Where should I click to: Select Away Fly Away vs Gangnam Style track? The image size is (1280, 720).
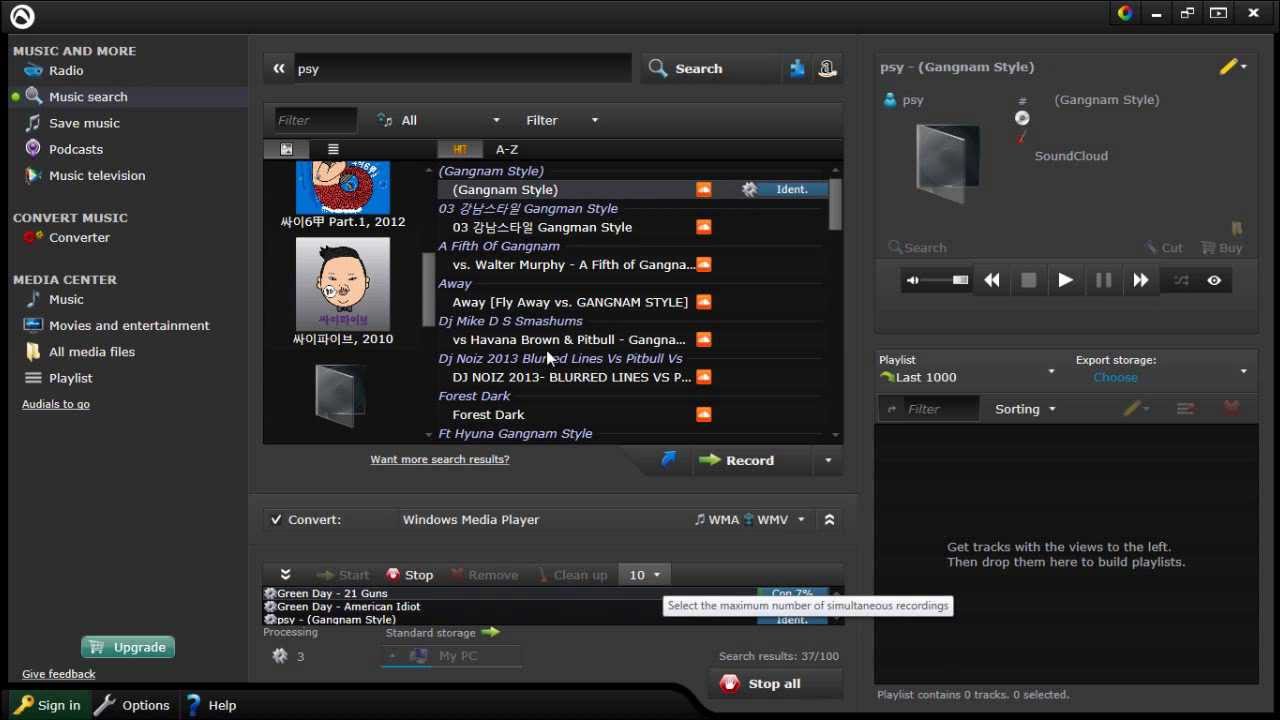click(570, 302)
